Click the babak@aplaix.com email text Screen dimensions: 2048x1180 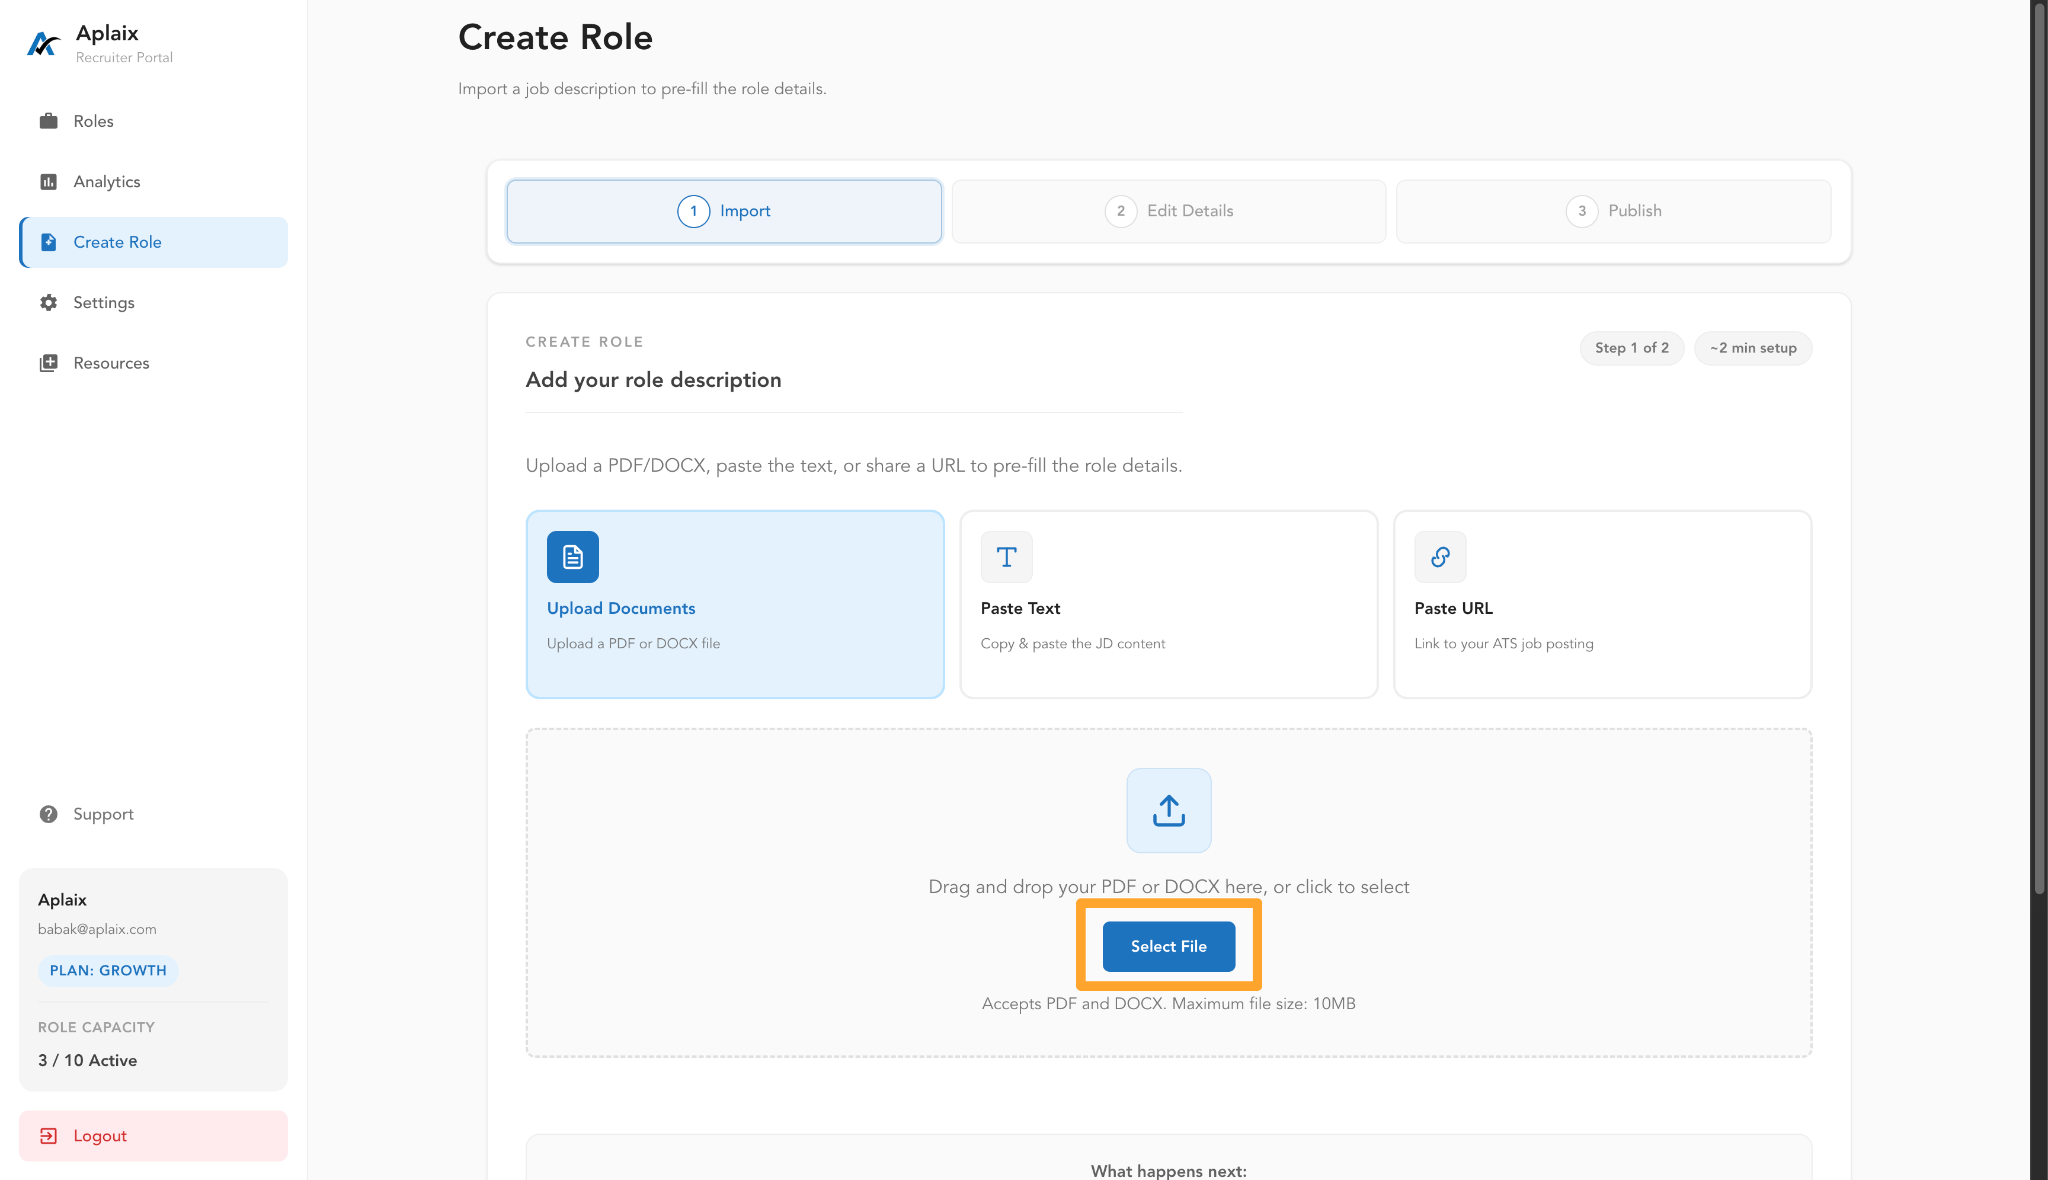[x=97, y=929]
